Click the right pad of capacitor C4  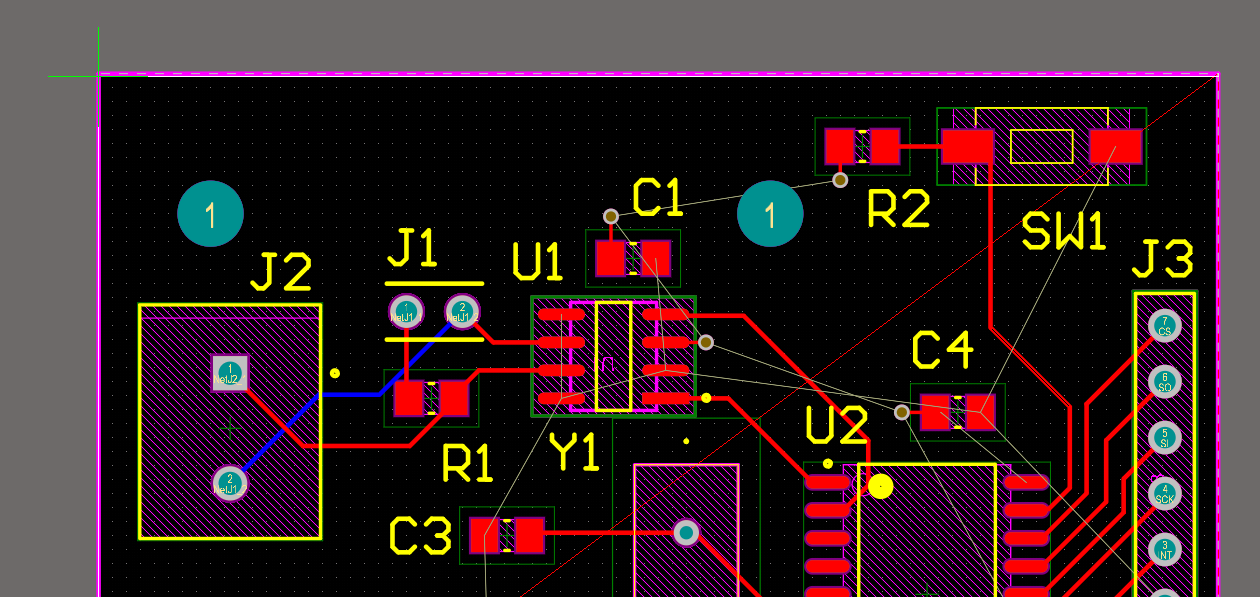coord(980,412)
